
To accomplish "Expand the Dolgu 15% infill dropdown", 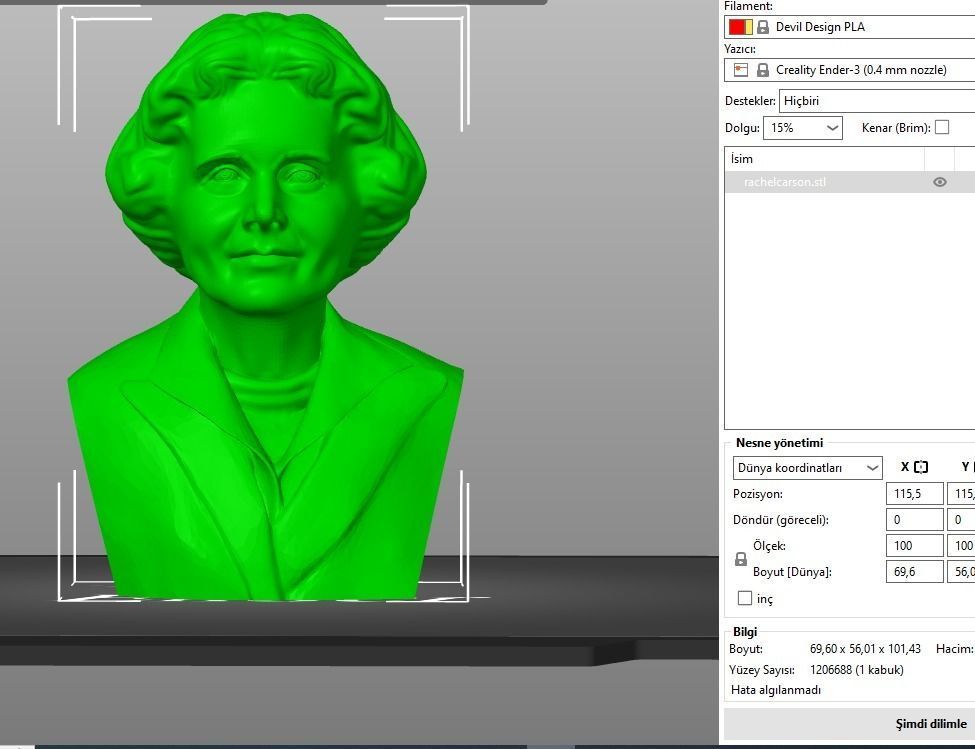I will [803, 128].
